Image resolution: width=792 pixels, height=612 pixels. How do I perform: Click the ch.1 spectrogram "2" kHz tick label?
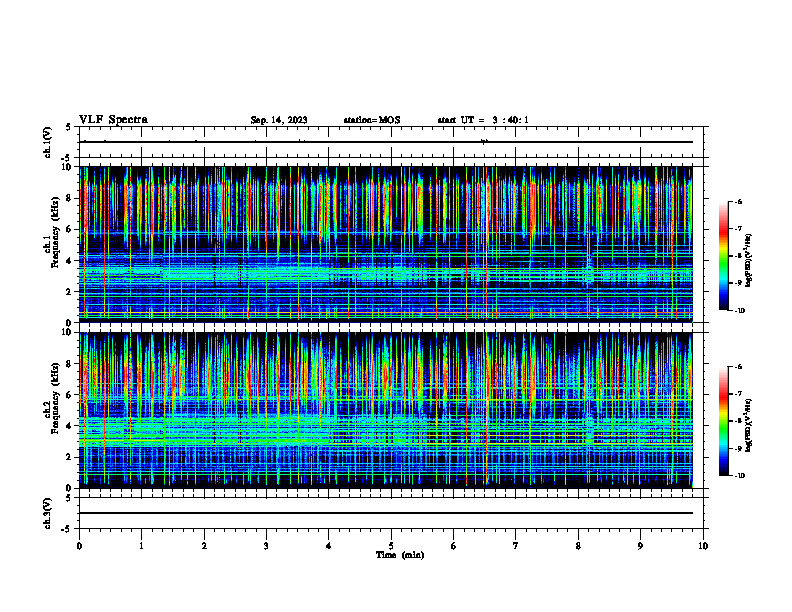[70, 291]
